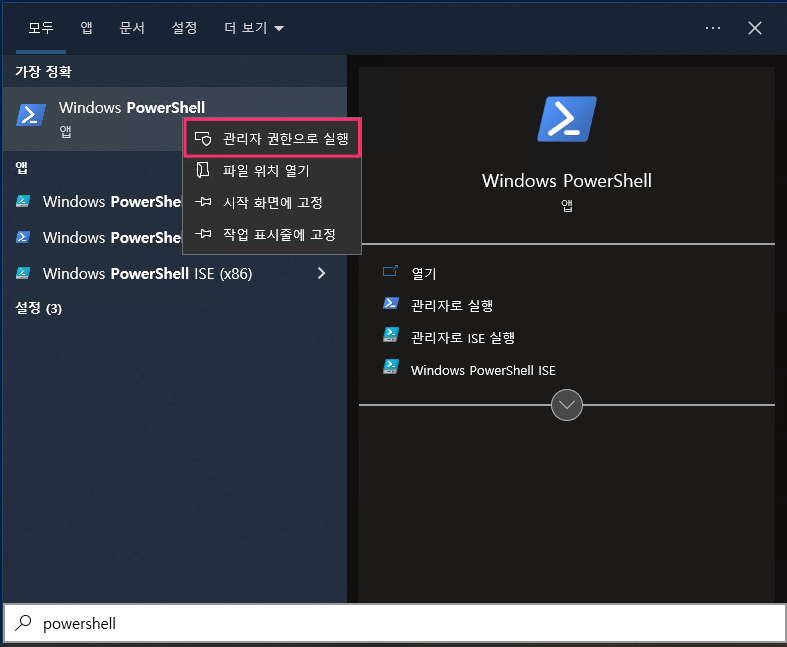Select 관리자 권한으로 실행 from context menu
The height and width of the screenshot is (647, 787).
coord(272,139)
